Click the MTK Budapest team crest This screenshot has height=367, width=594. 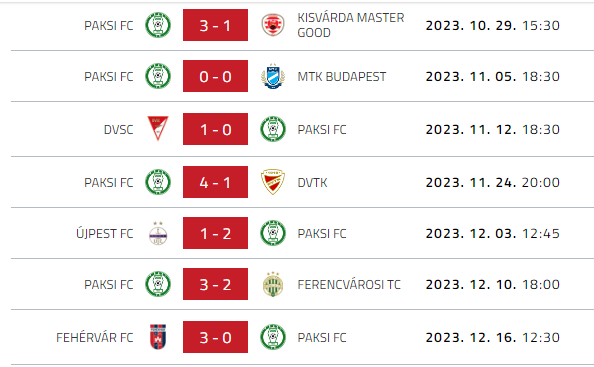point(273,76)
